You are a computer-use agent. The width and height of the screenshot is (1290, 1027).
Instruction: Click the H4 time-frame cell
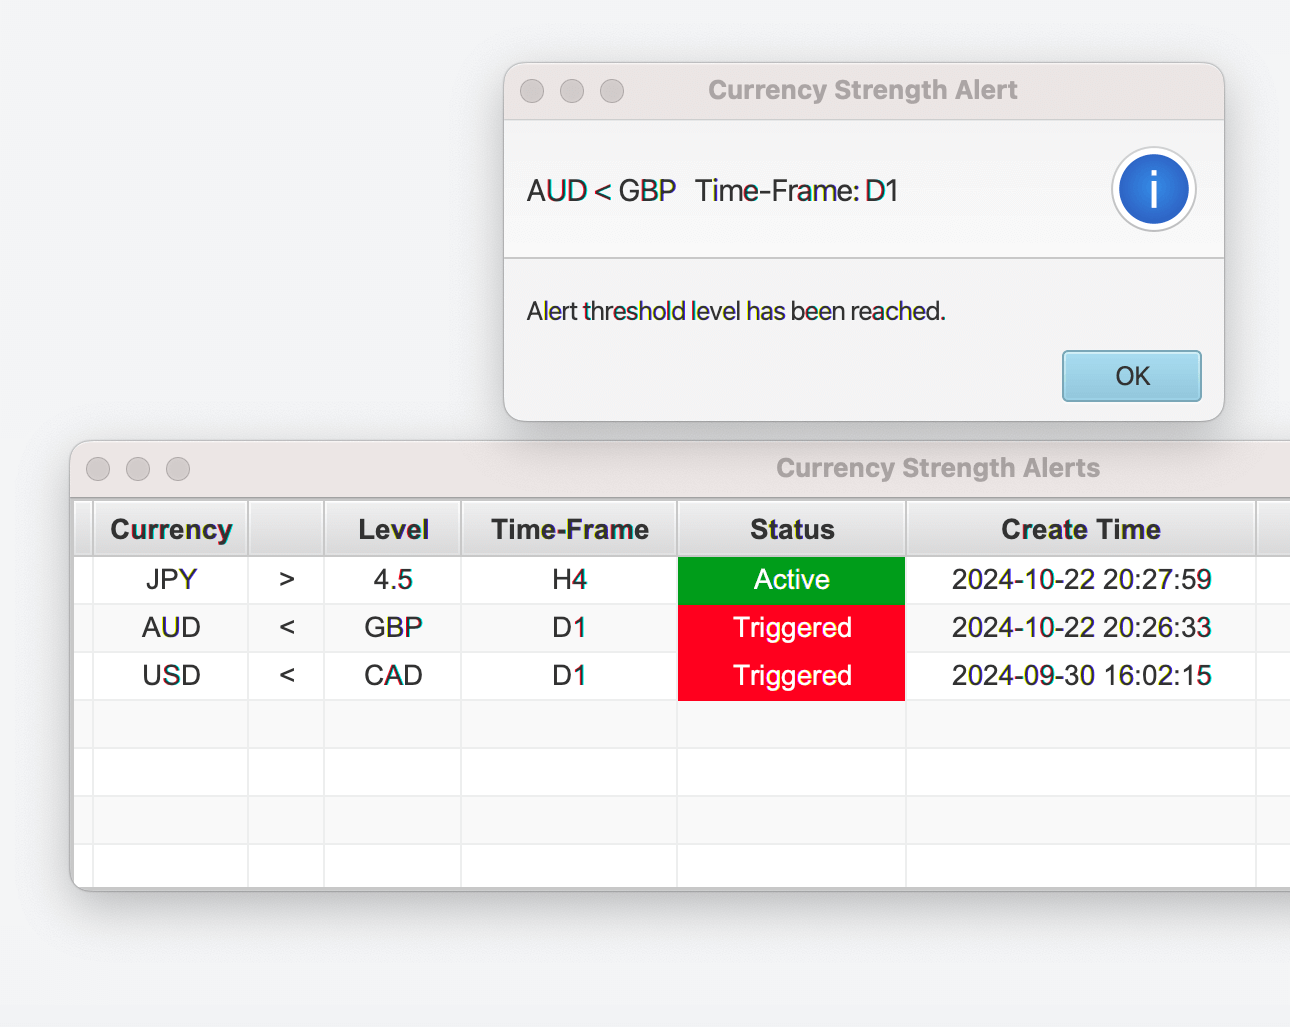(x=568, y=580)
